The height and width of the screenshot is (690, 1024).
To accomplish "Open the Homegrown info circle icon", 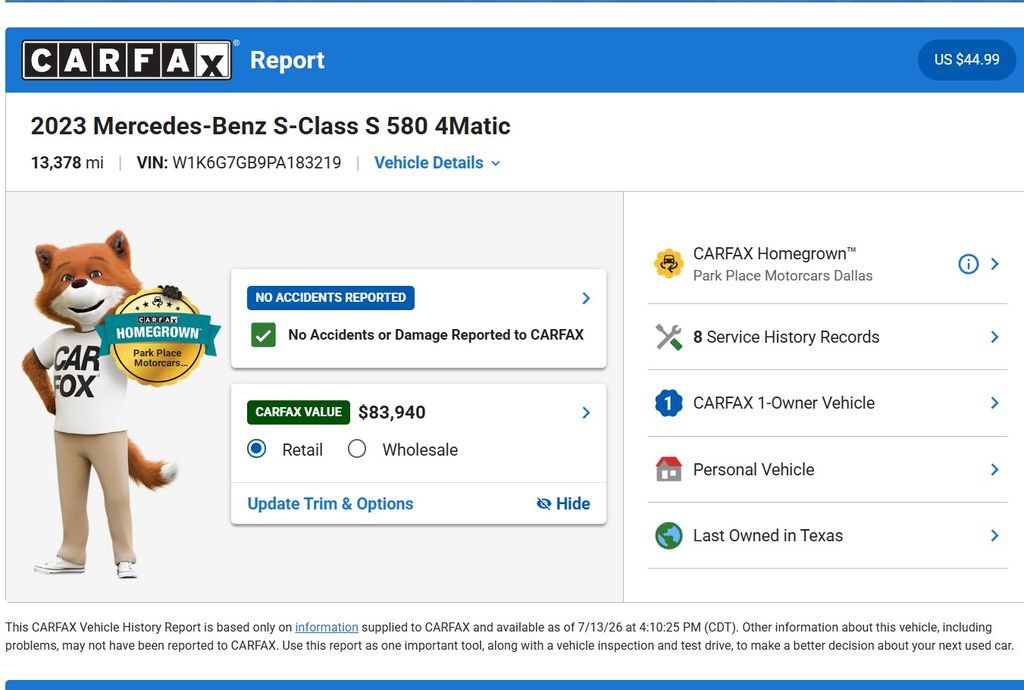I will [968, 264].
